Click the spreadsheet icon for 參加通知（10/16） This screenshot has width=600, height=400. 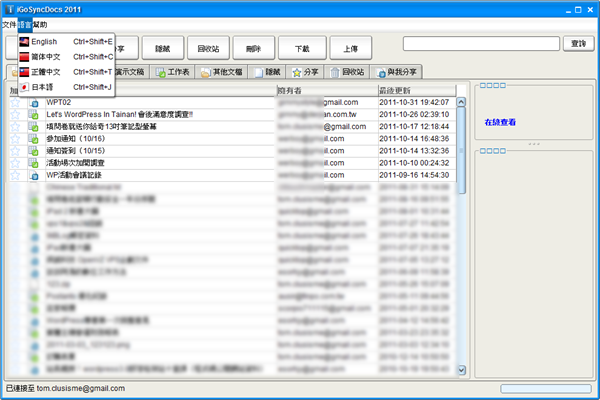coord(33,139)
